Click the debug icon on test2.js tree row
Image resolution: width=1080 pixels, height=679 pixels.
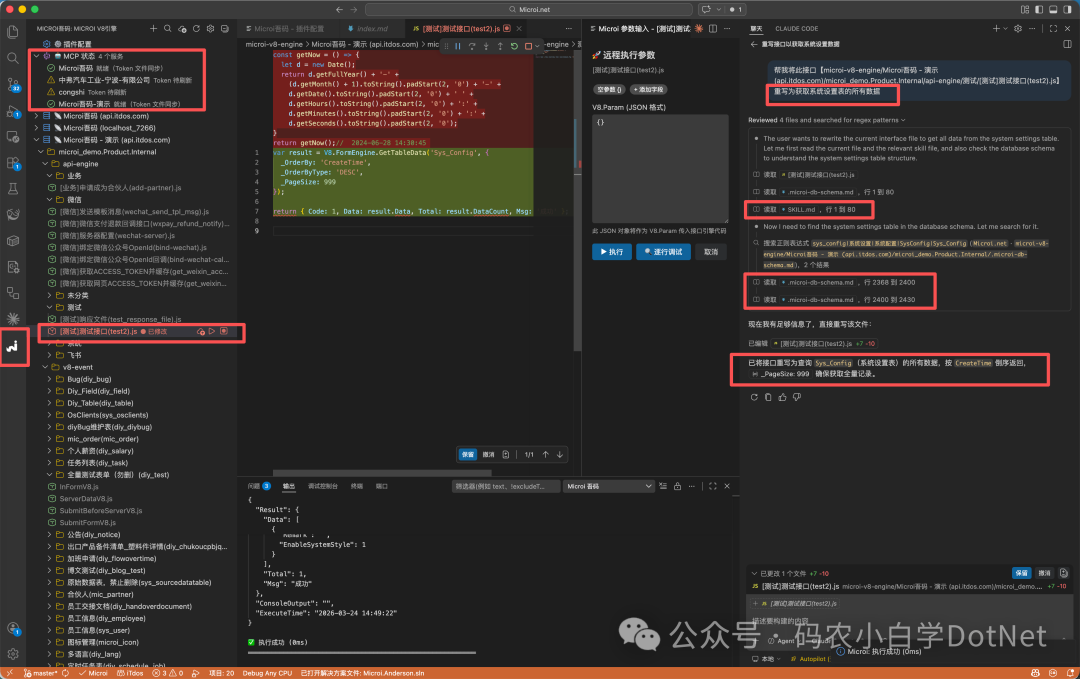click(x=224, y=331)
